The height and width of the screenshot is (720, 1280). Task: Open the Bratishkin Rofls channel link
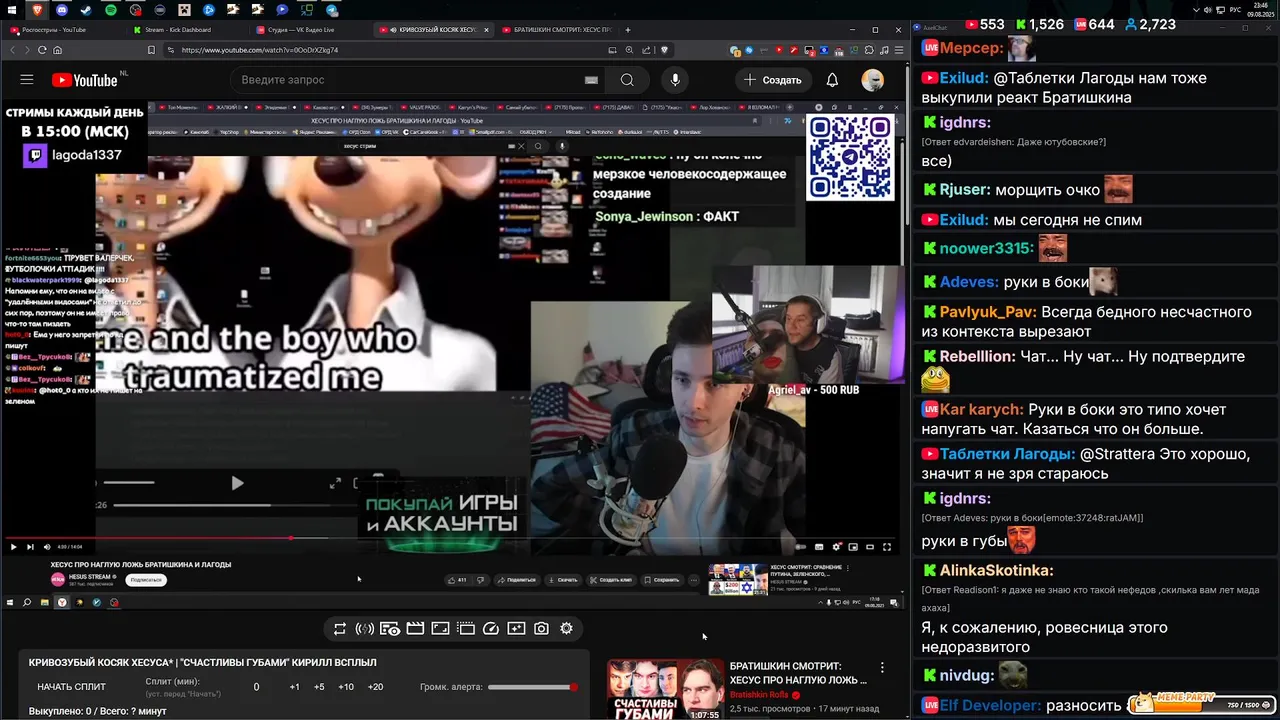[x=760, y=695]
